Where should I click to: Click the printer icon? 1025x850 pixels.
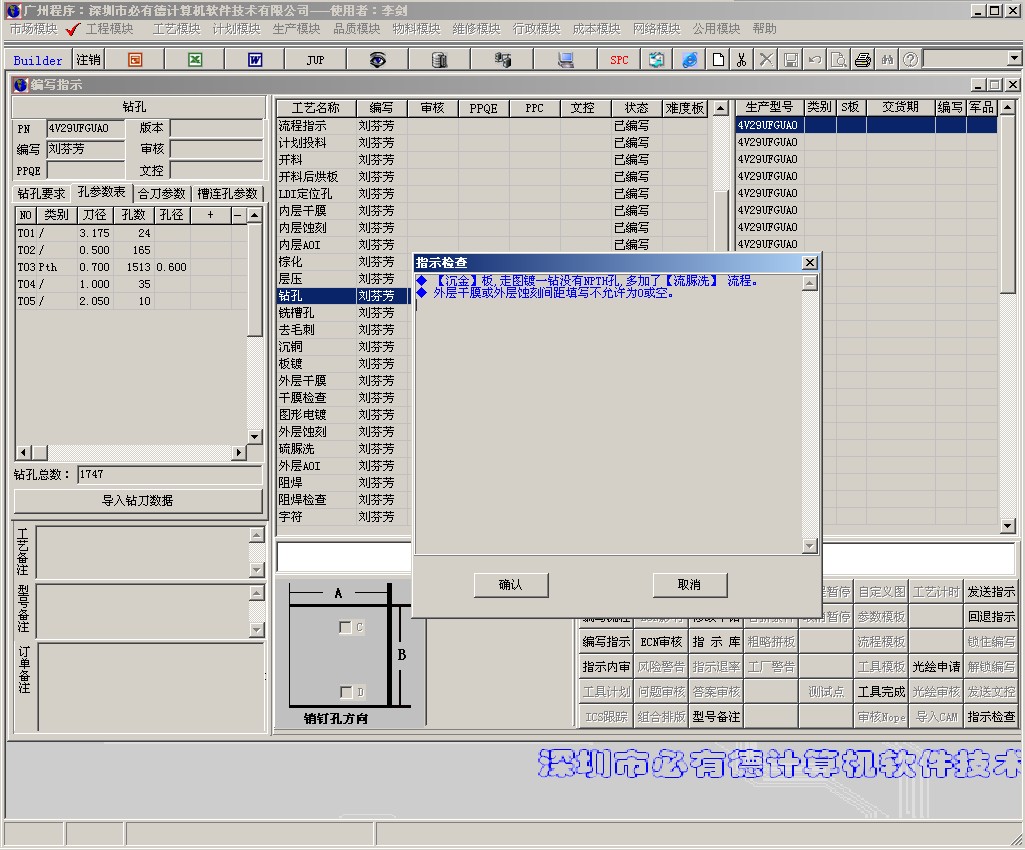[x=863, y=60]
